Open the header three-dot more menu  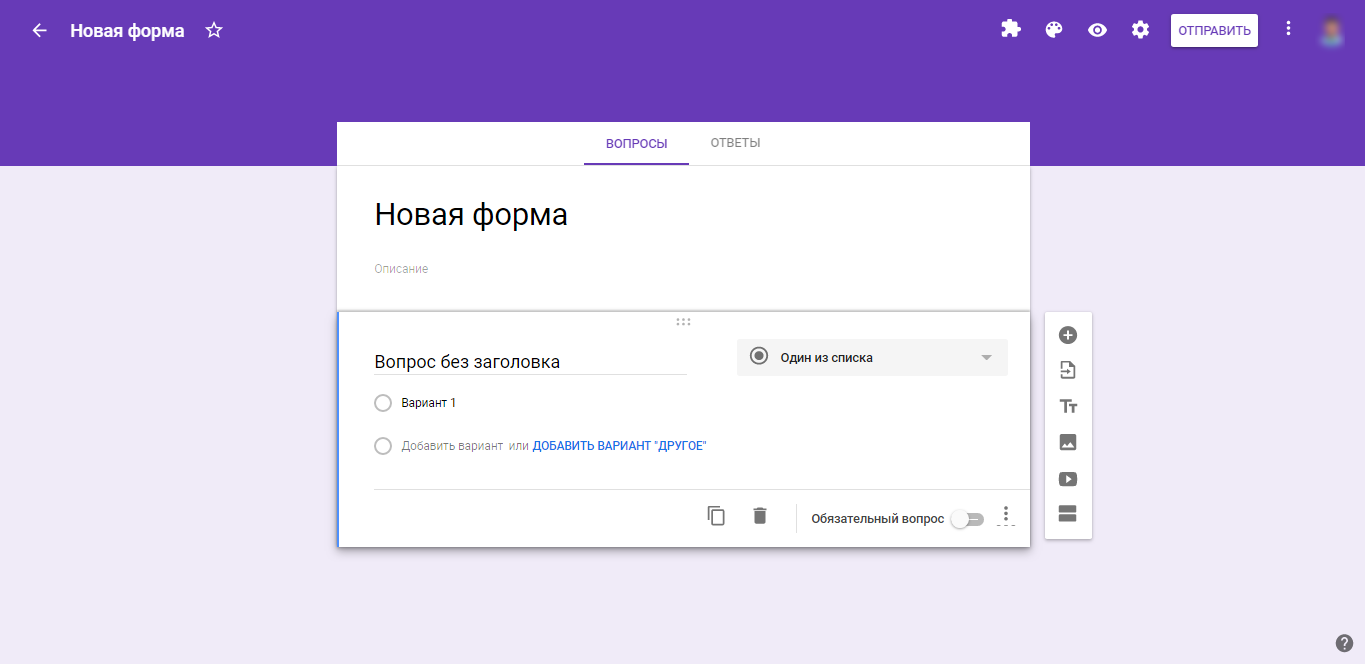1288,29
